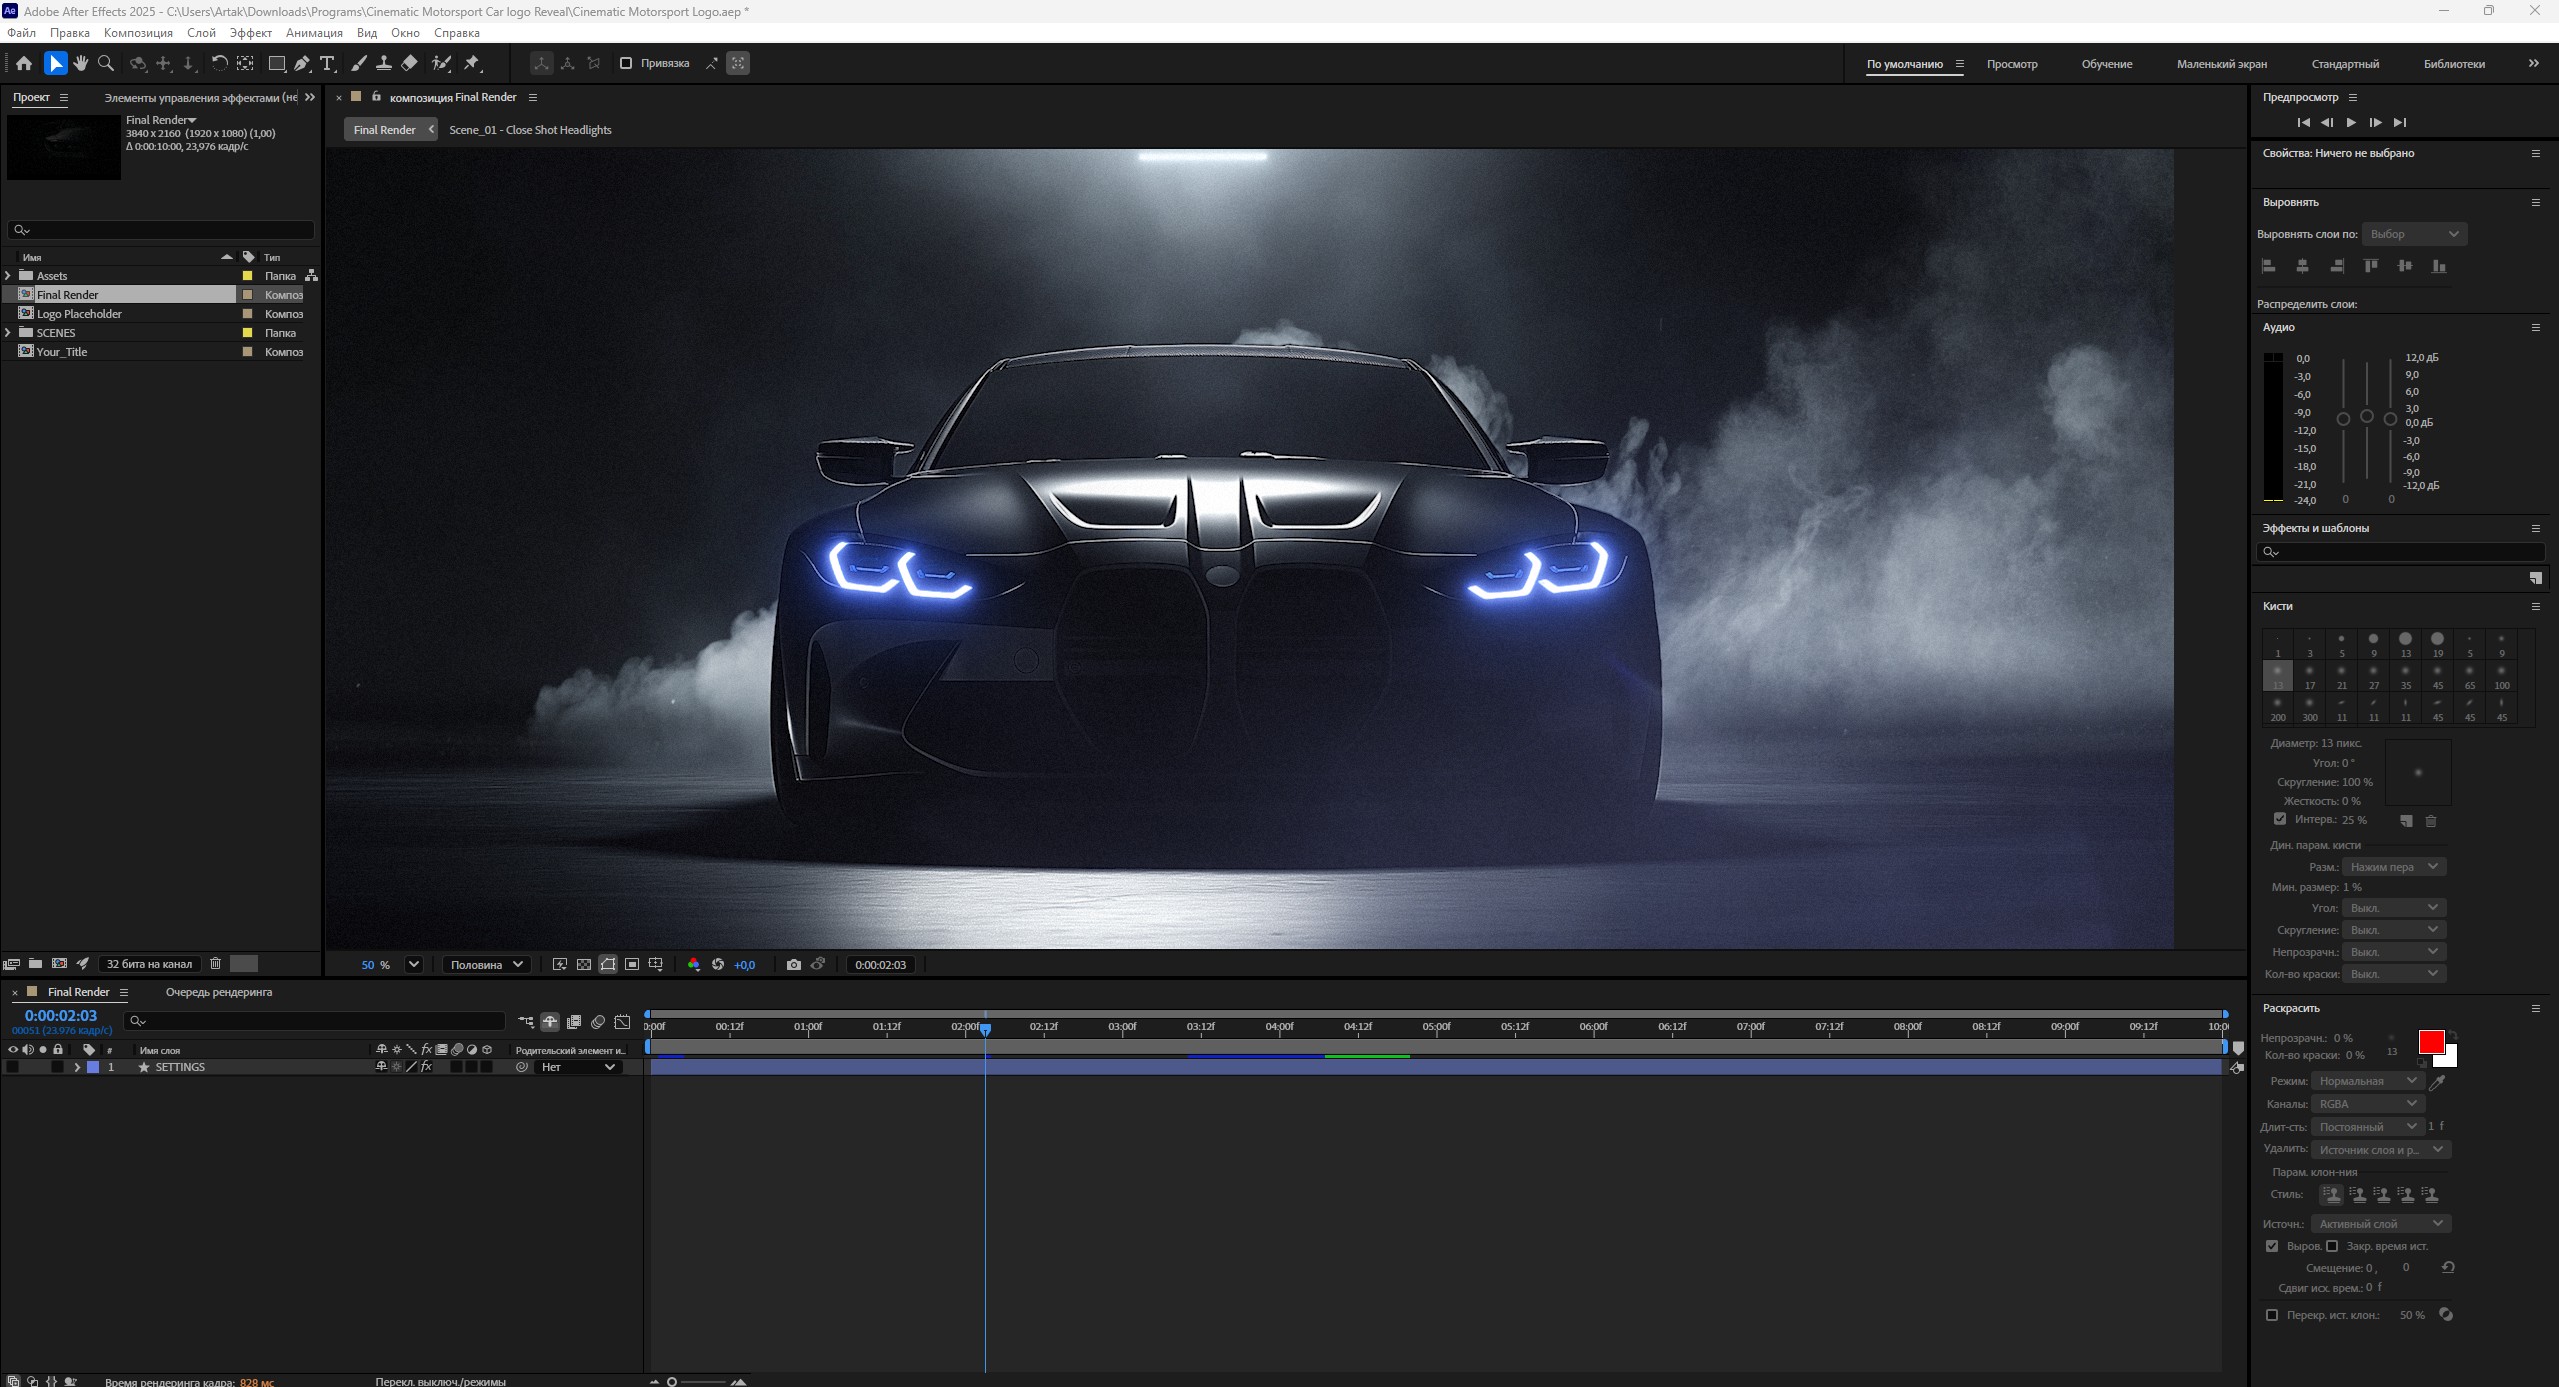
Task: Toggle the Выров. aligned checkbox
Action: click(x=2272, y=1246)
